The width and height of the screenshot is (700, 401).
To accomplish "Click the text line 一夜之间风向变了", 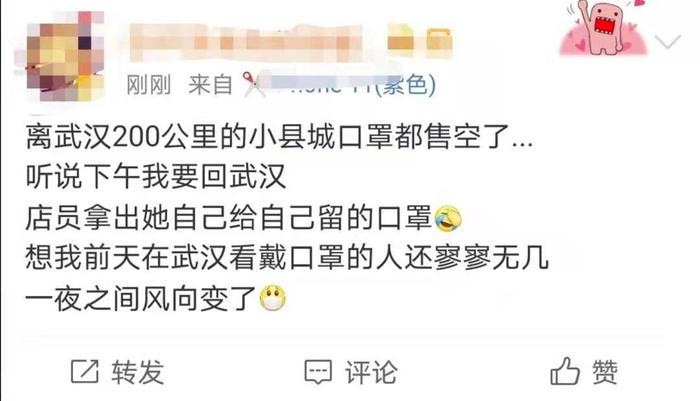I will (141, 299).
